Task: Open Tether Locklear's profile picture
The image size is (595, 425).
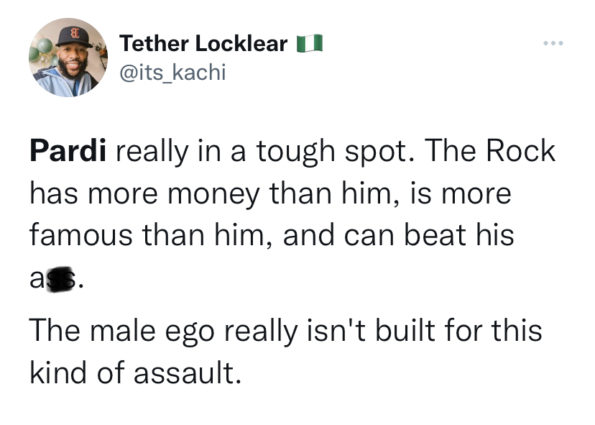Action: (68, 58)
